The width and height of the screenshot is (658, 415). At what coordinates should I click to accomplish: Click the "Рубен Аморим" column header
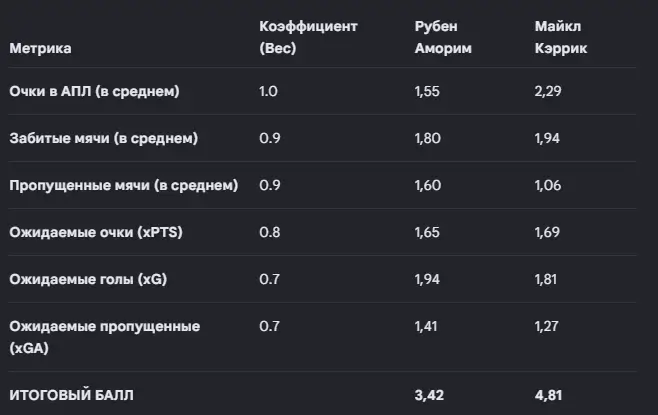point(443,37)
